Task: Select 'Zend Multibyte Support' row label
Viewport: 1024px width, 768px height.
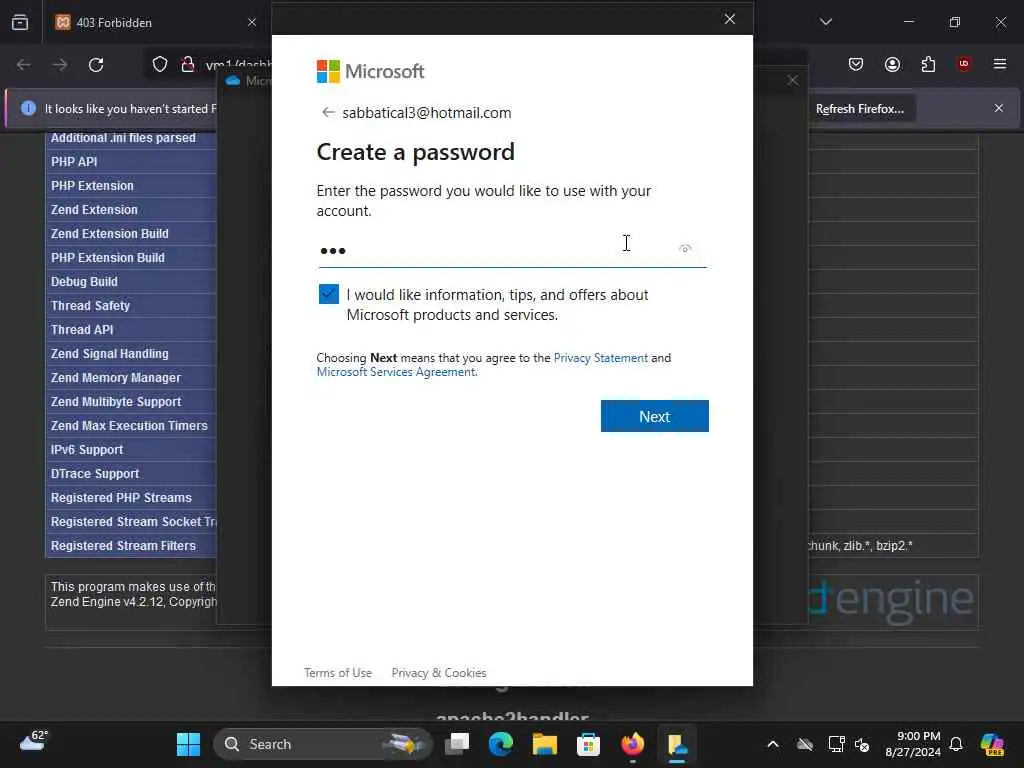Action: click(x=116, y=402)
